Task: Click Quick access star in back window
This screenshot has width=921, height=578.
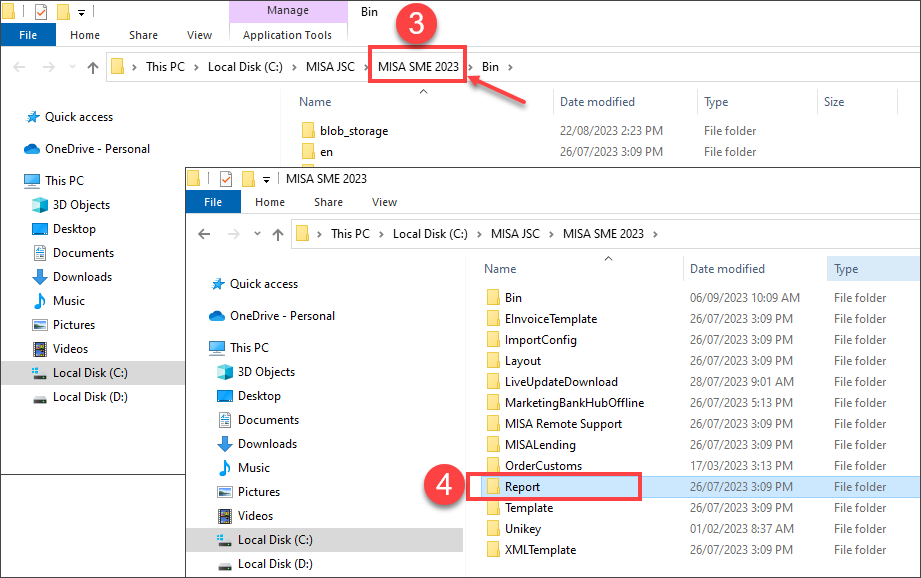Action: coord(32,117)
